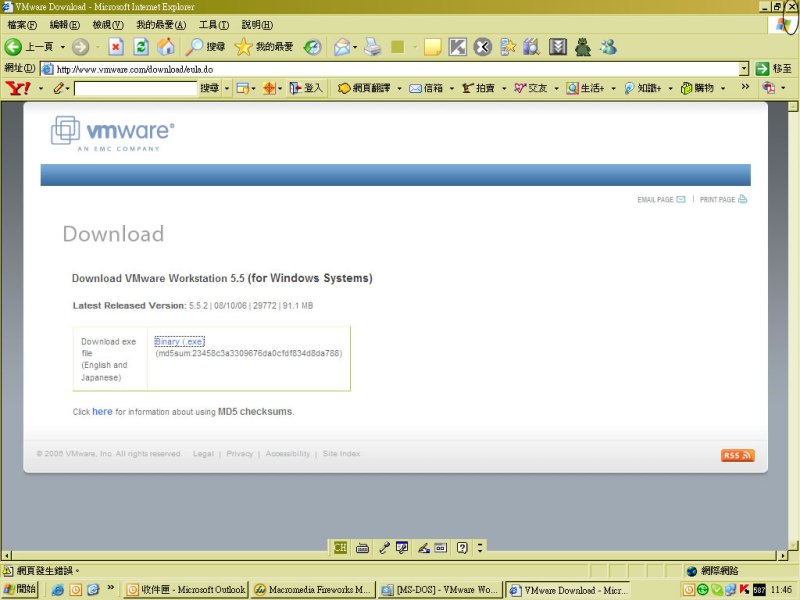
Task: Click the Legal footer link
Action: (203, 454)
